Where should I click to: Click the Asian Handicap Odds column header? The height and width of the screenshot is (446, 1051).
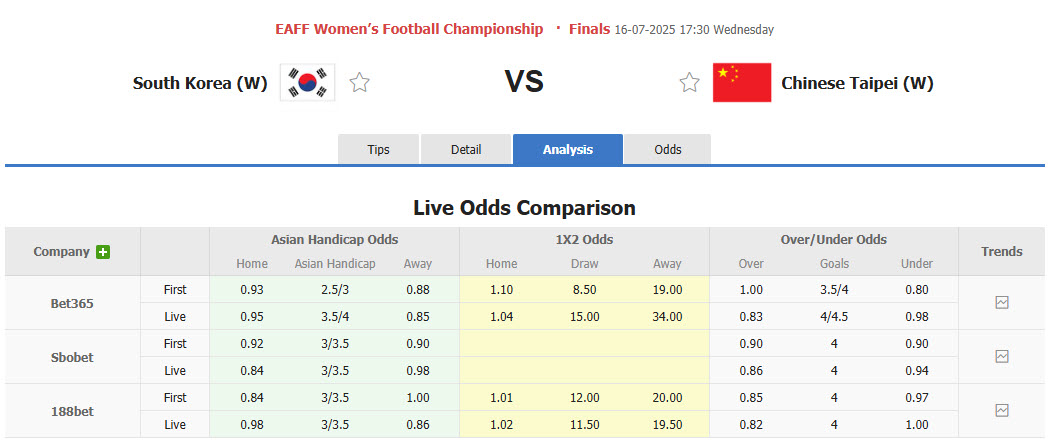[334, 240]
